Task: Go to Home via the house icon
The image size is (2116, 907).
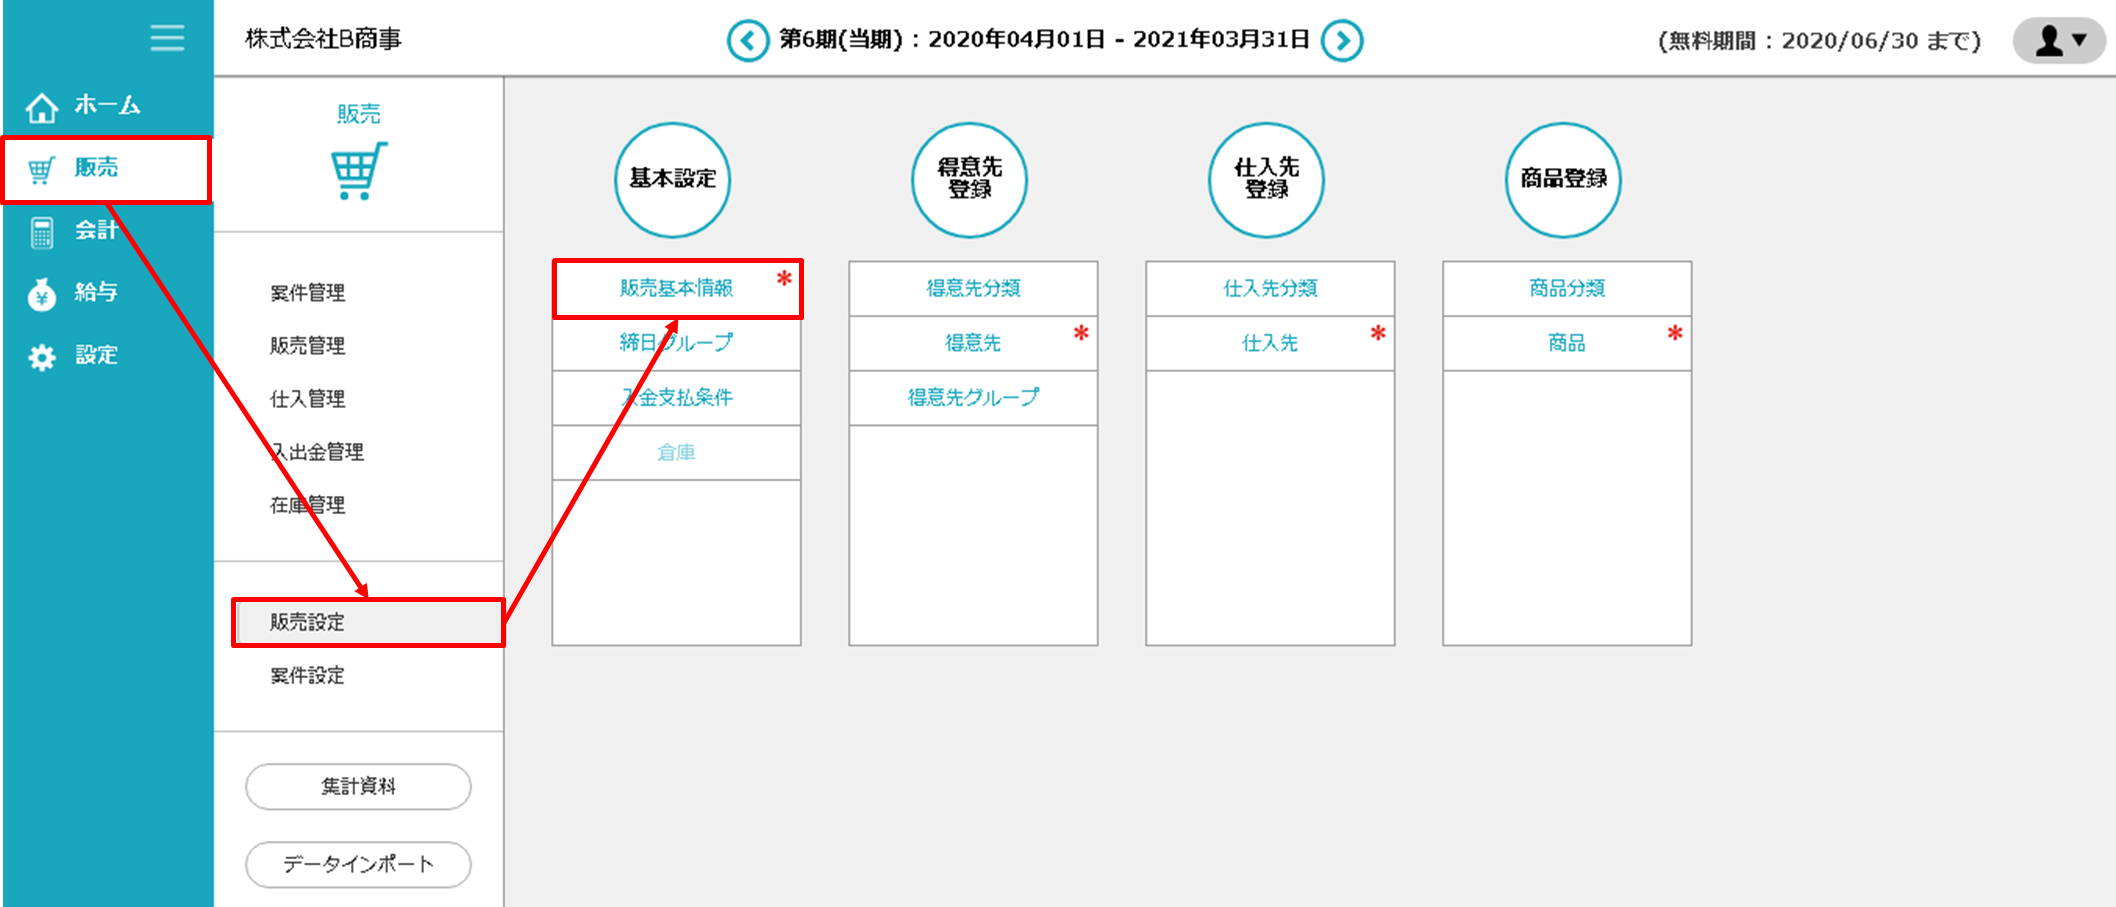Action: pyautogui.click(x=42, y=107)
